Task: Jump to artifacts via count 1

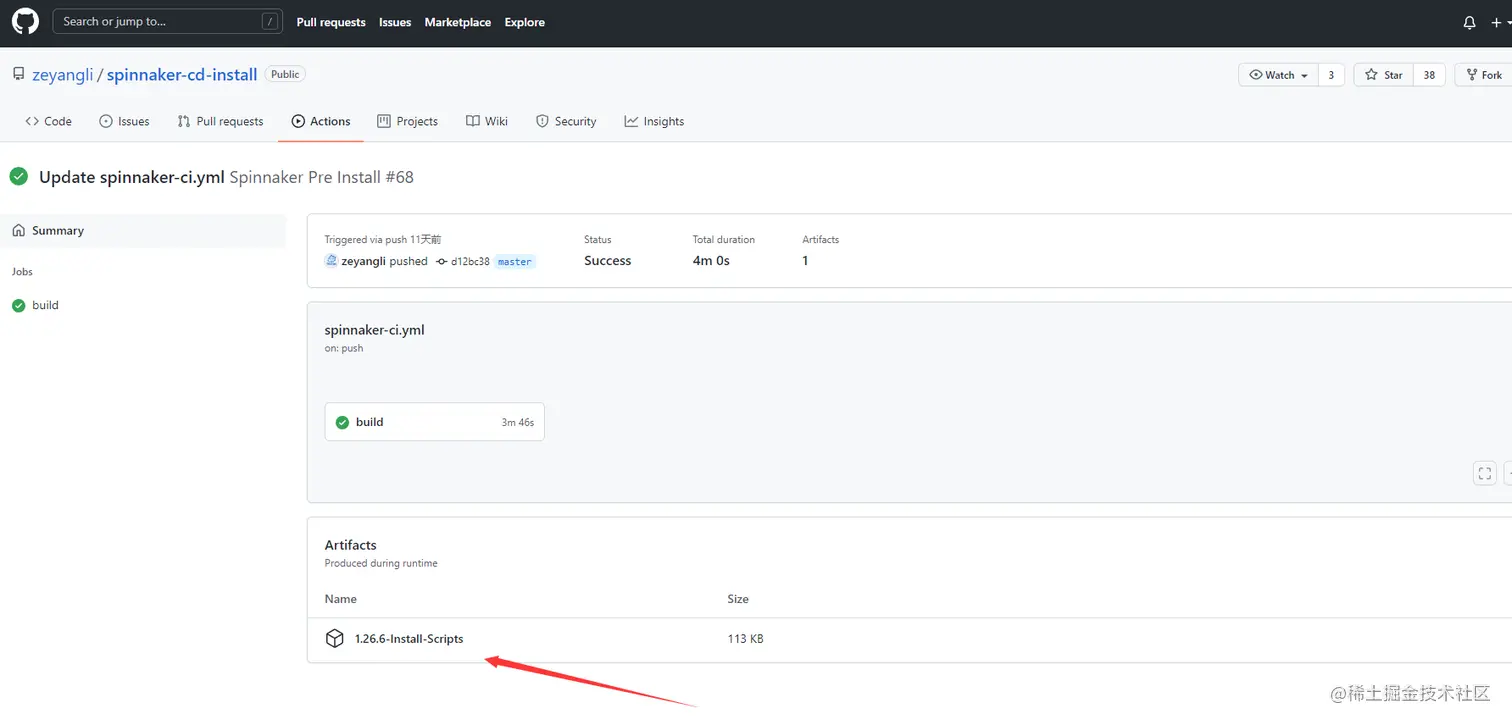Action: tap(805, 261)
